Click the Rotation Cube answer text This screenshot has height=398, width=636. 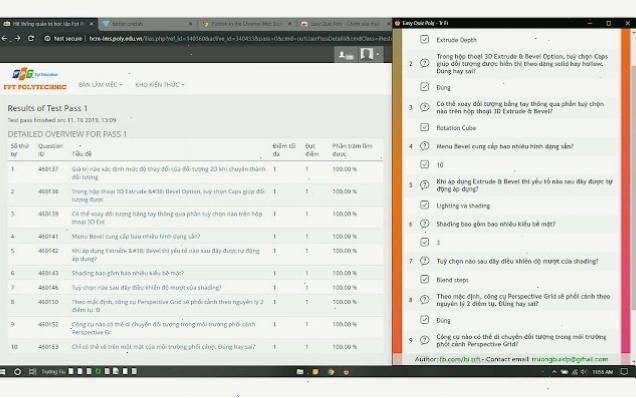[456, 128]
